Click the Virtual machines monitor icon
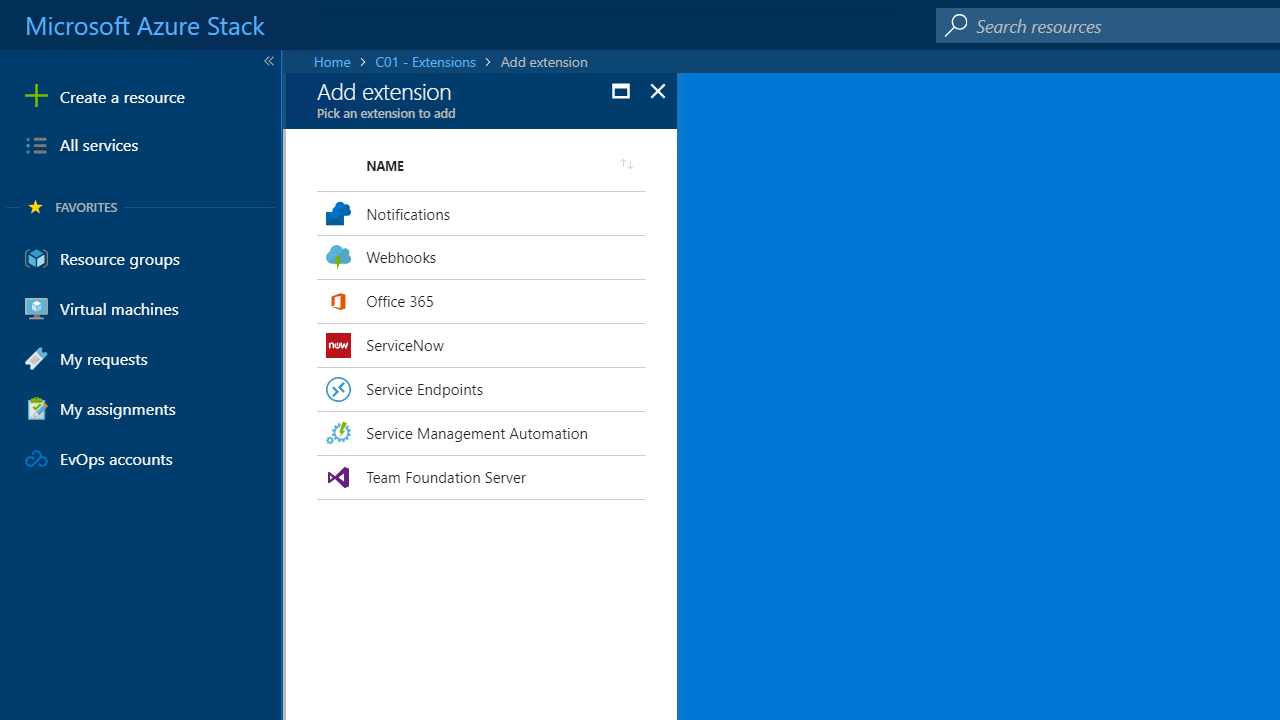 pos(37,309)
